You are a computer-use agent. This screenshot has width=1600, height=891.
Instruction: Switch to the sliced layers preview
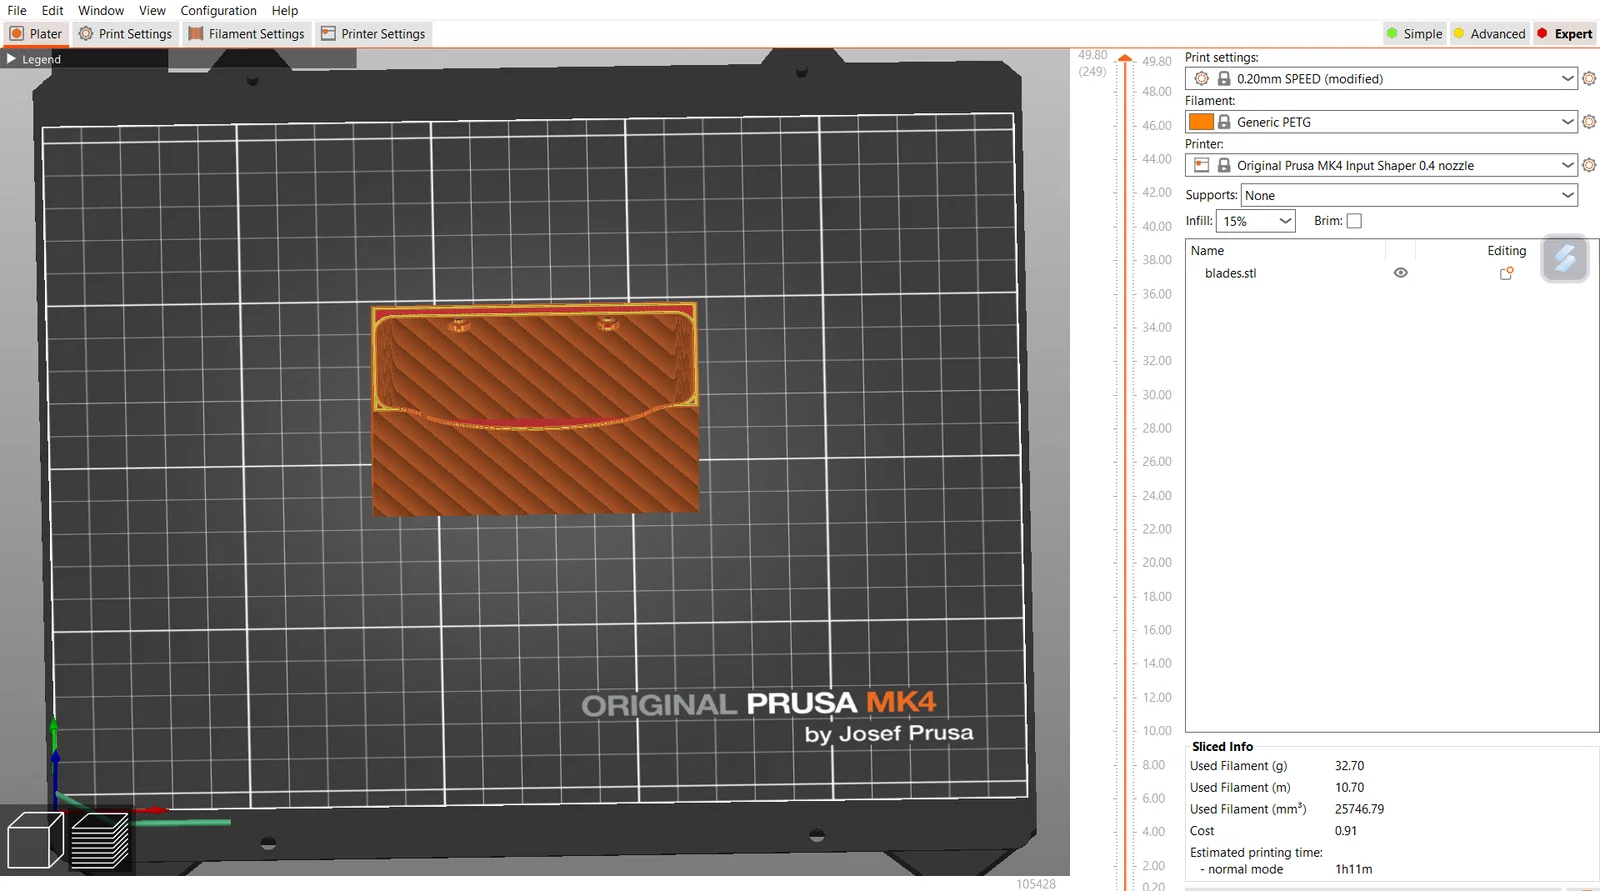(100, 840)
